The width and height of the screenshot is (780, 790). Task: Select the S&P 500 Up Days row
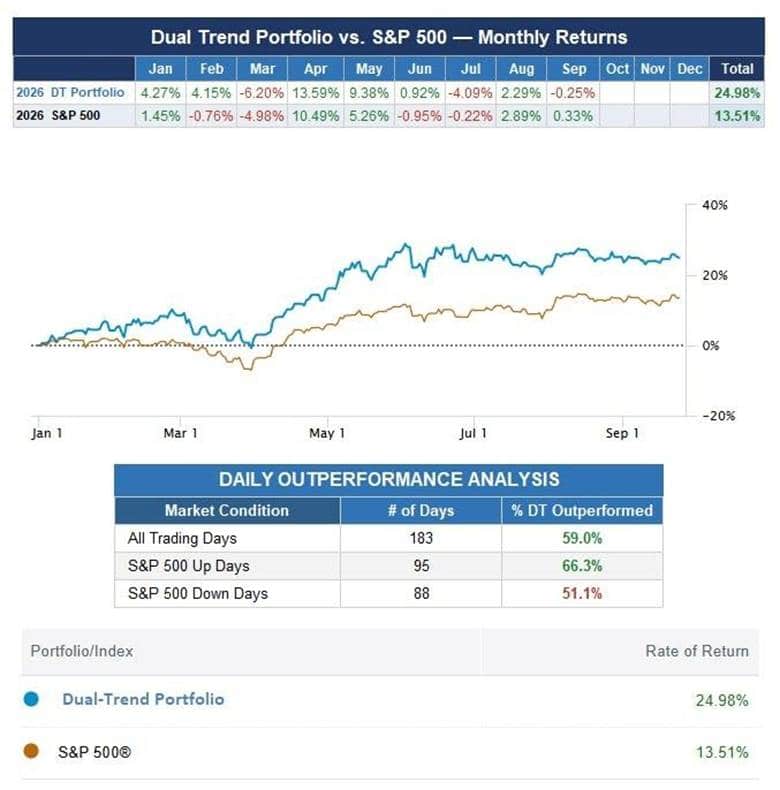point(388,566)
